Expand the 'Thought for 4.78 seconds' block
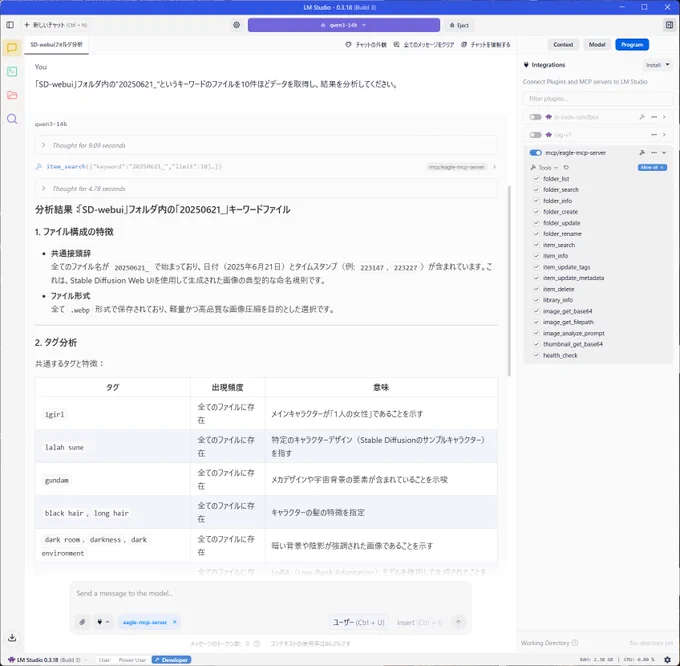This screenshot has width=680, height=666. point(266,189)
